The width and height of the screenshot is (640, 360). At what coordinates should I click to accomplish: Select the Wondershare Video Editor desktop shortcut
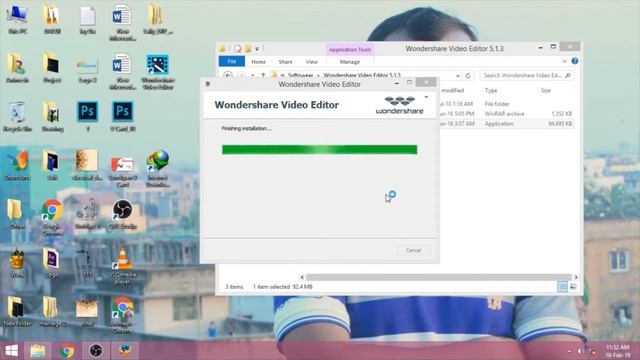[158, 71]
